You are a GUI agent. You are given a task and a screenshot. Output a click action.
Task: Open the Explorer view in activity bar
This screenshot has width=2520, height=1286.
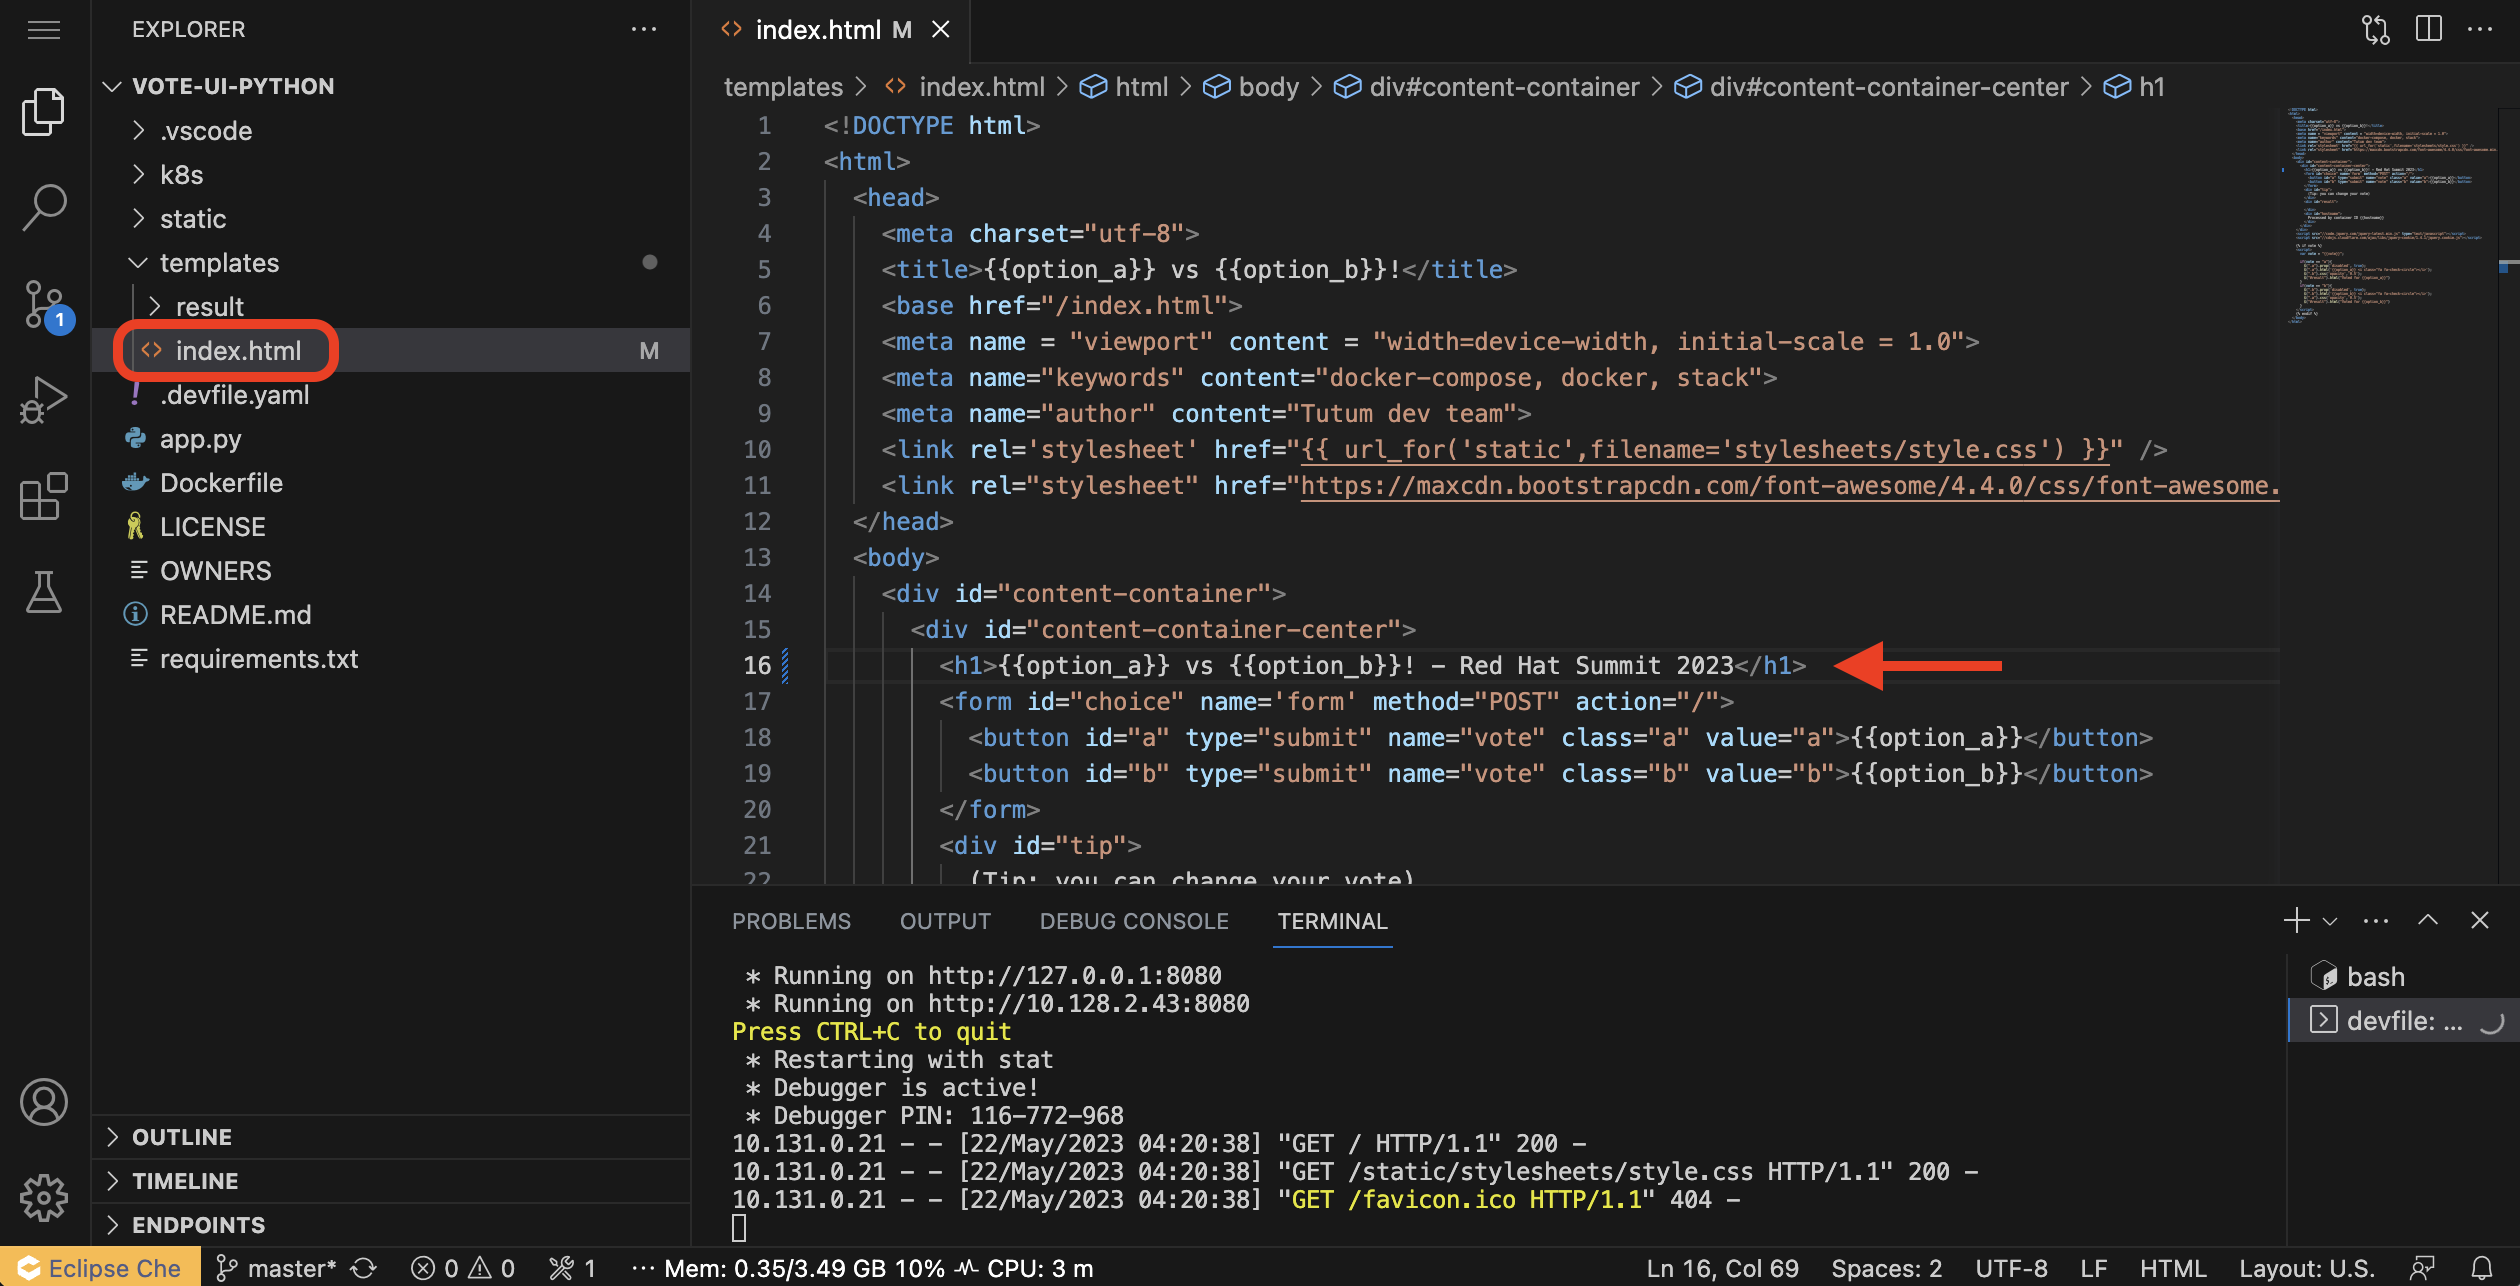[x=44, y=111]
